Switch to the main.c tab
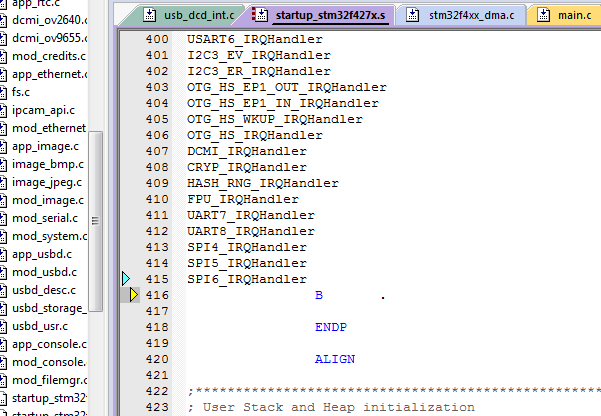Viewport: 601px width, 416px height. click(565, 15)
